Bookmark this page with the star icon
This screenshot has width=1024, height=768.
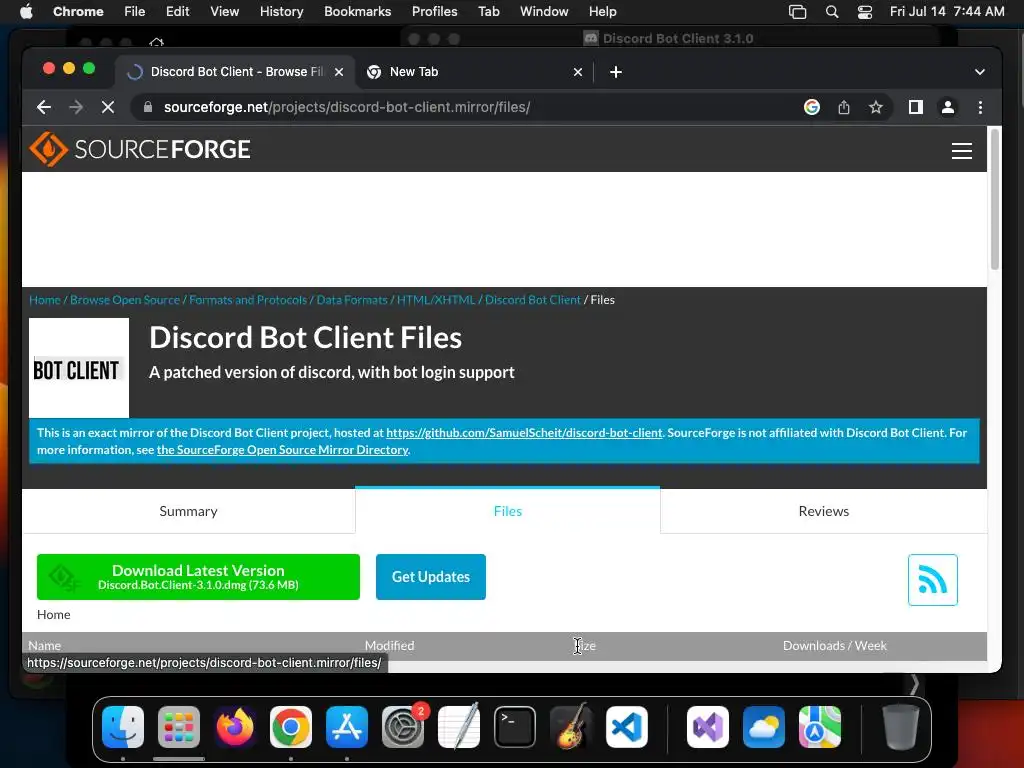[x=876, y=107]
